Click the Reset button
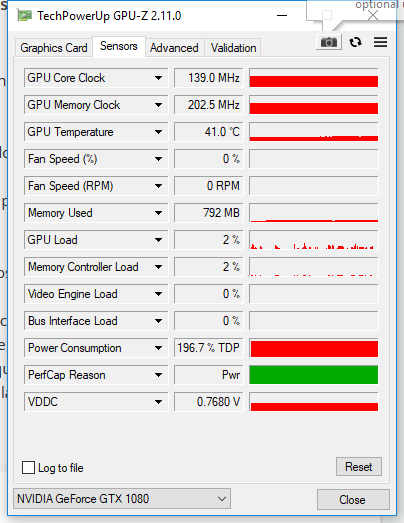 click(359, 467)
